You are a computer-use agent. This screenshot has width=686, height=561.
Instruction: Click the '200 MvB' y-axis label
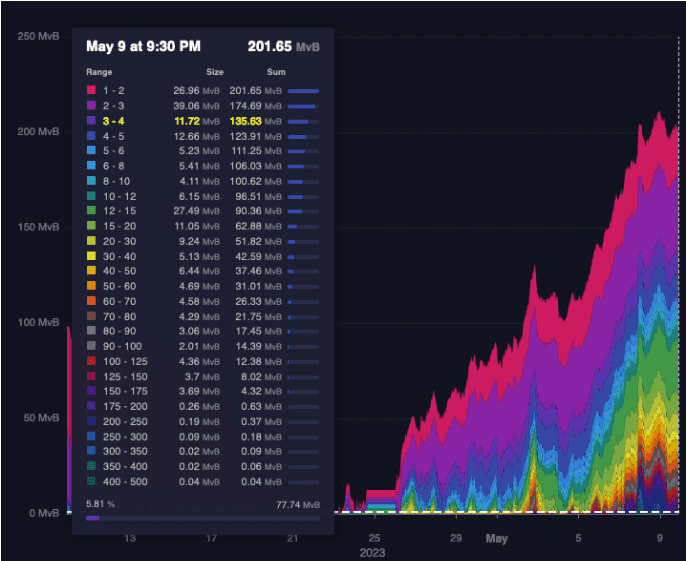coord(38,132)
